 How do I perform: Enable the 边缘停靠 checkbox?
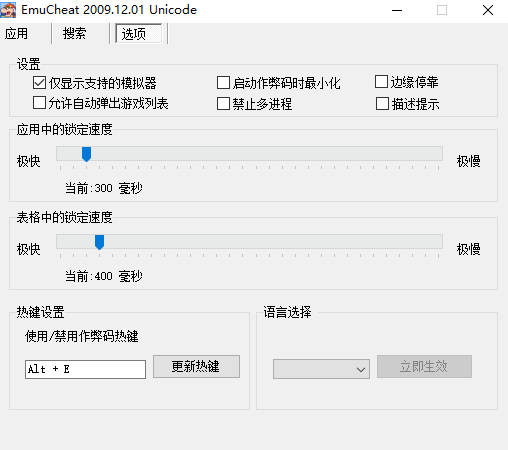click(x=381, y=82)
